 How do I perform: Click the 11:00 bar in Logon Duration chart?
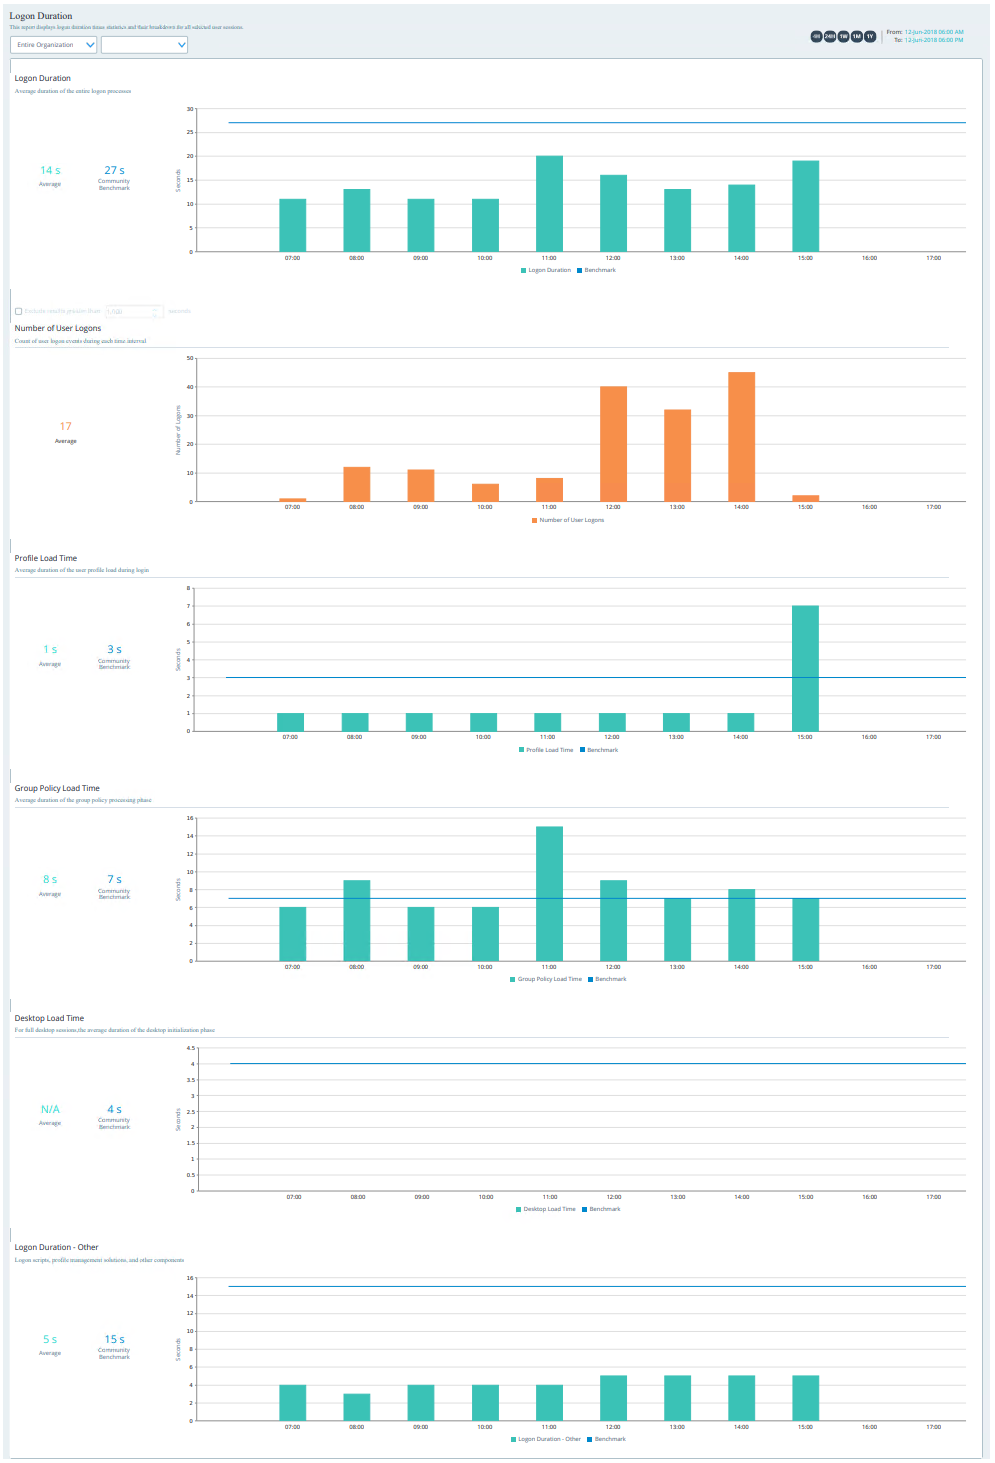549,204
